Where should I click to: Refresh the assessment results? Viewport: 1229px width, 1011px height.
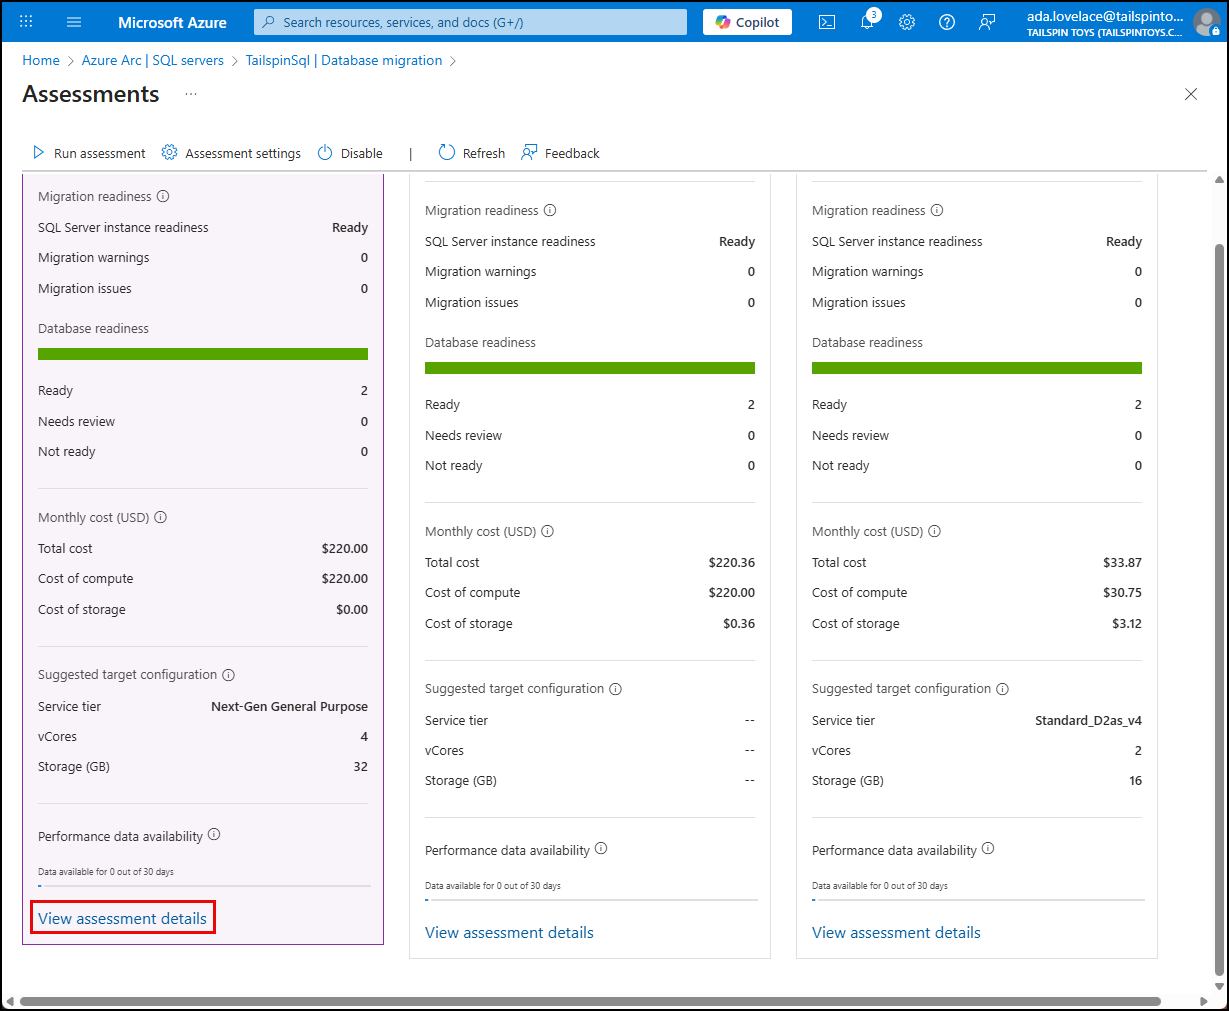tap(471, 152)
